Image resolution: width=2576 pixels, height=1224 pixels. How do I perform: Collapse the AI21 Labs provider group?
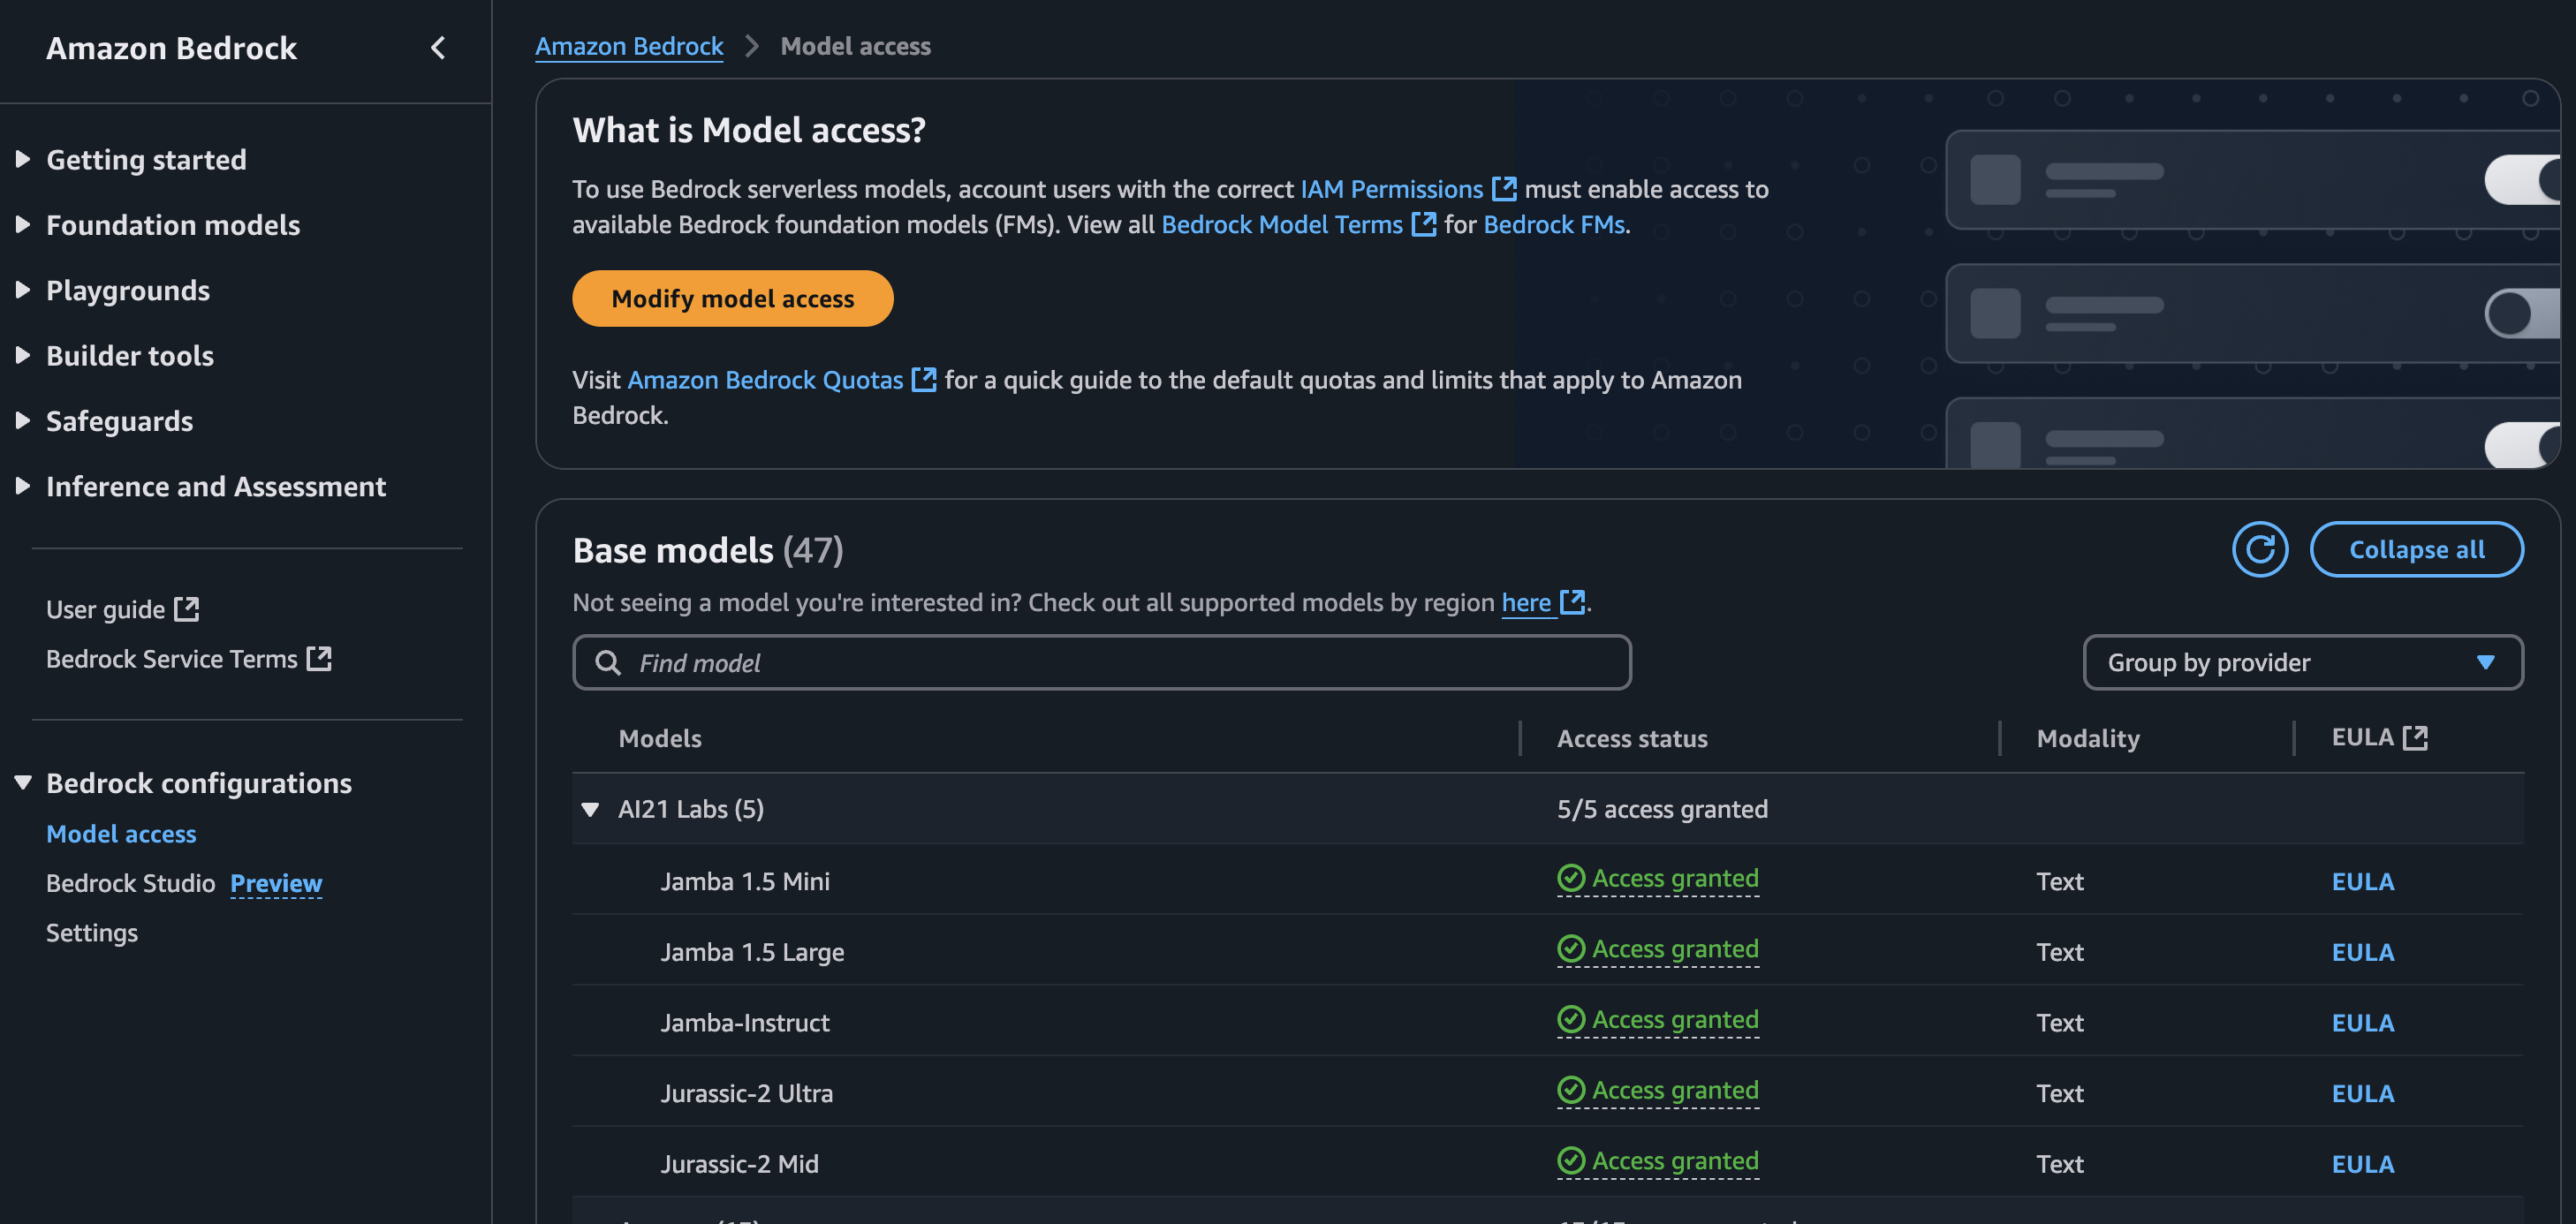(591, 809)
